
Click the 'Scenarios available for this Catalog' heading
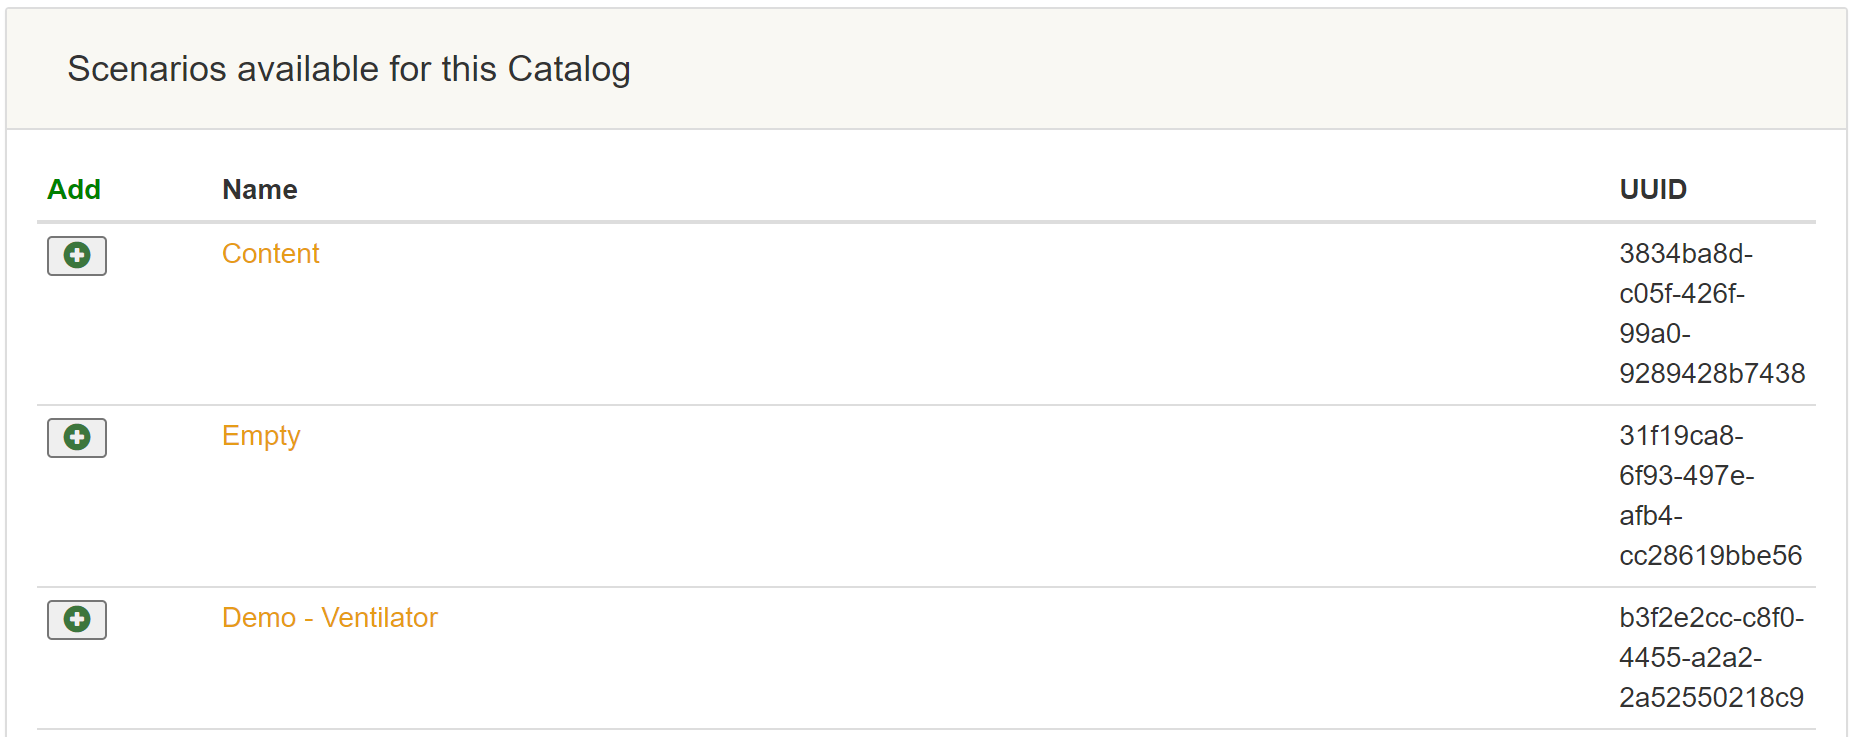(x=349, y=69)
